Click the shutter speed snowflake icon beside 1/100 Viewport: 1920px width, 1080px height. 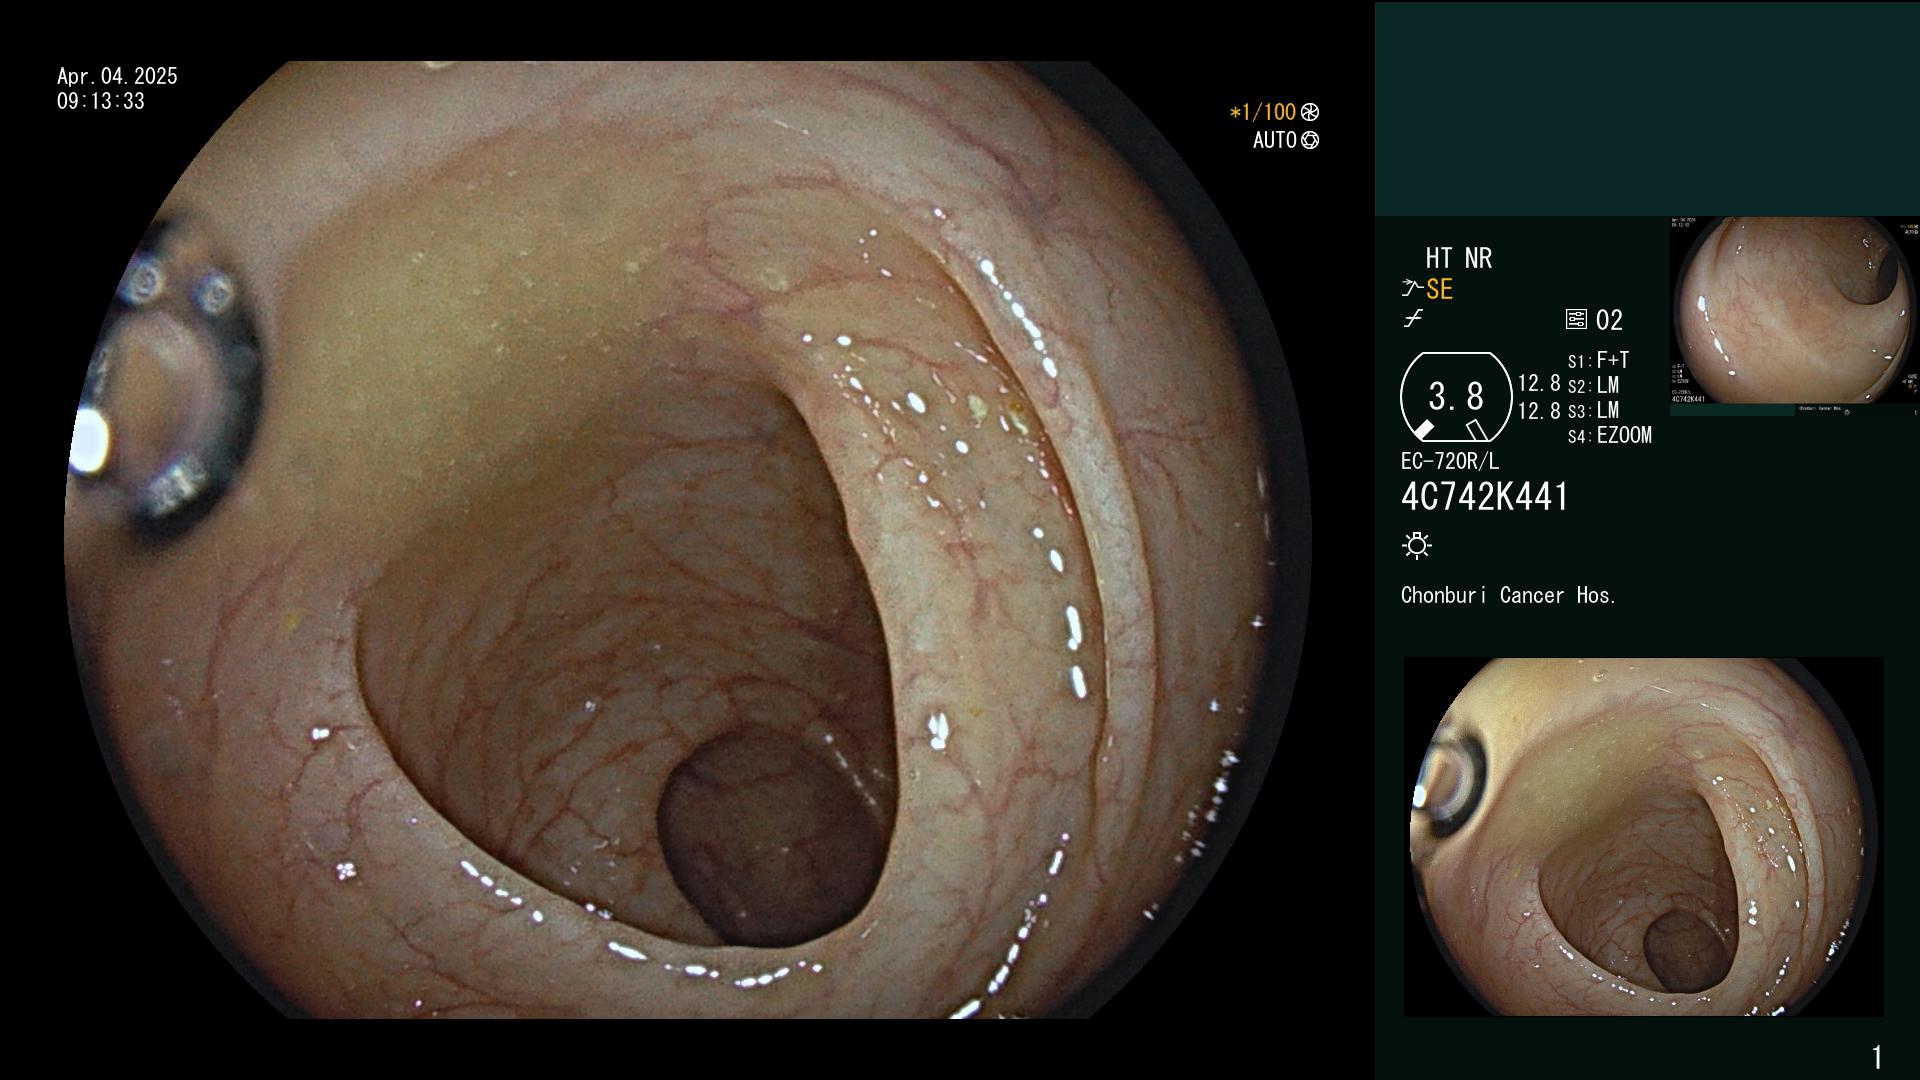(x=1310, y=112)
